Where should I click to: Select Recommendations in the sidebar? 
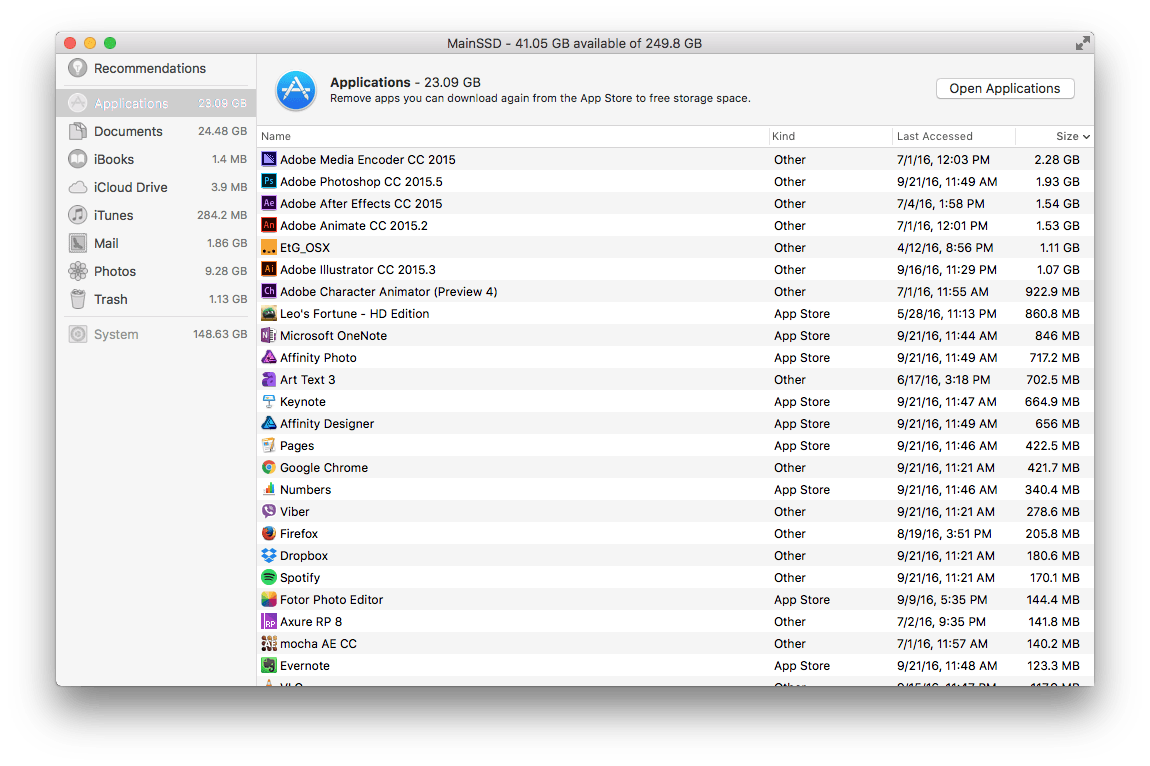149,68
